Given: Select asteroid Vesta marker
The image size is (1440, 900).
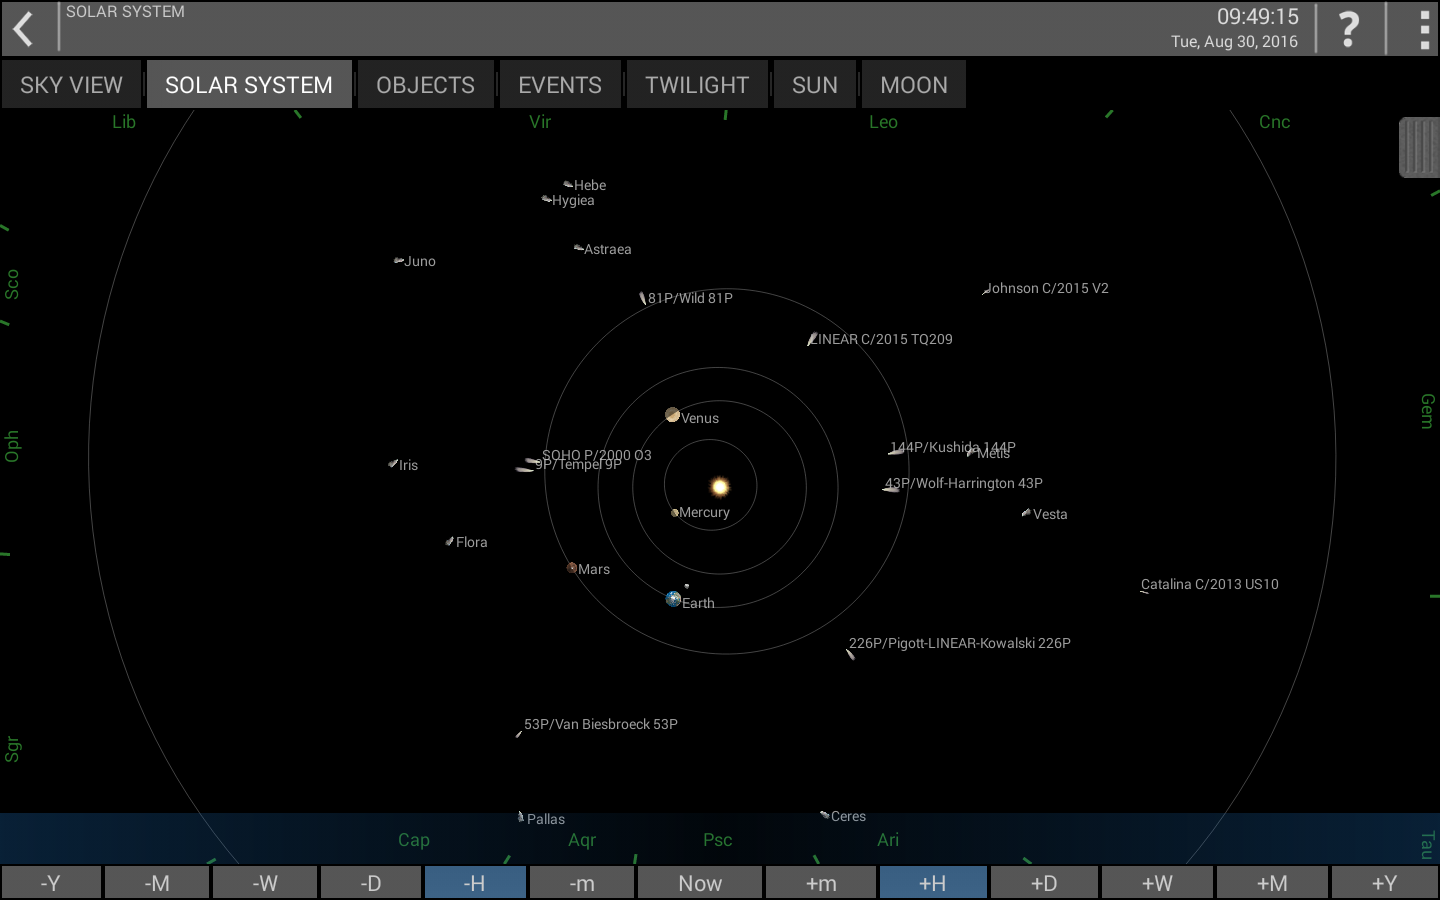Looking at the screenshot, I should [x=1026, y=513].
